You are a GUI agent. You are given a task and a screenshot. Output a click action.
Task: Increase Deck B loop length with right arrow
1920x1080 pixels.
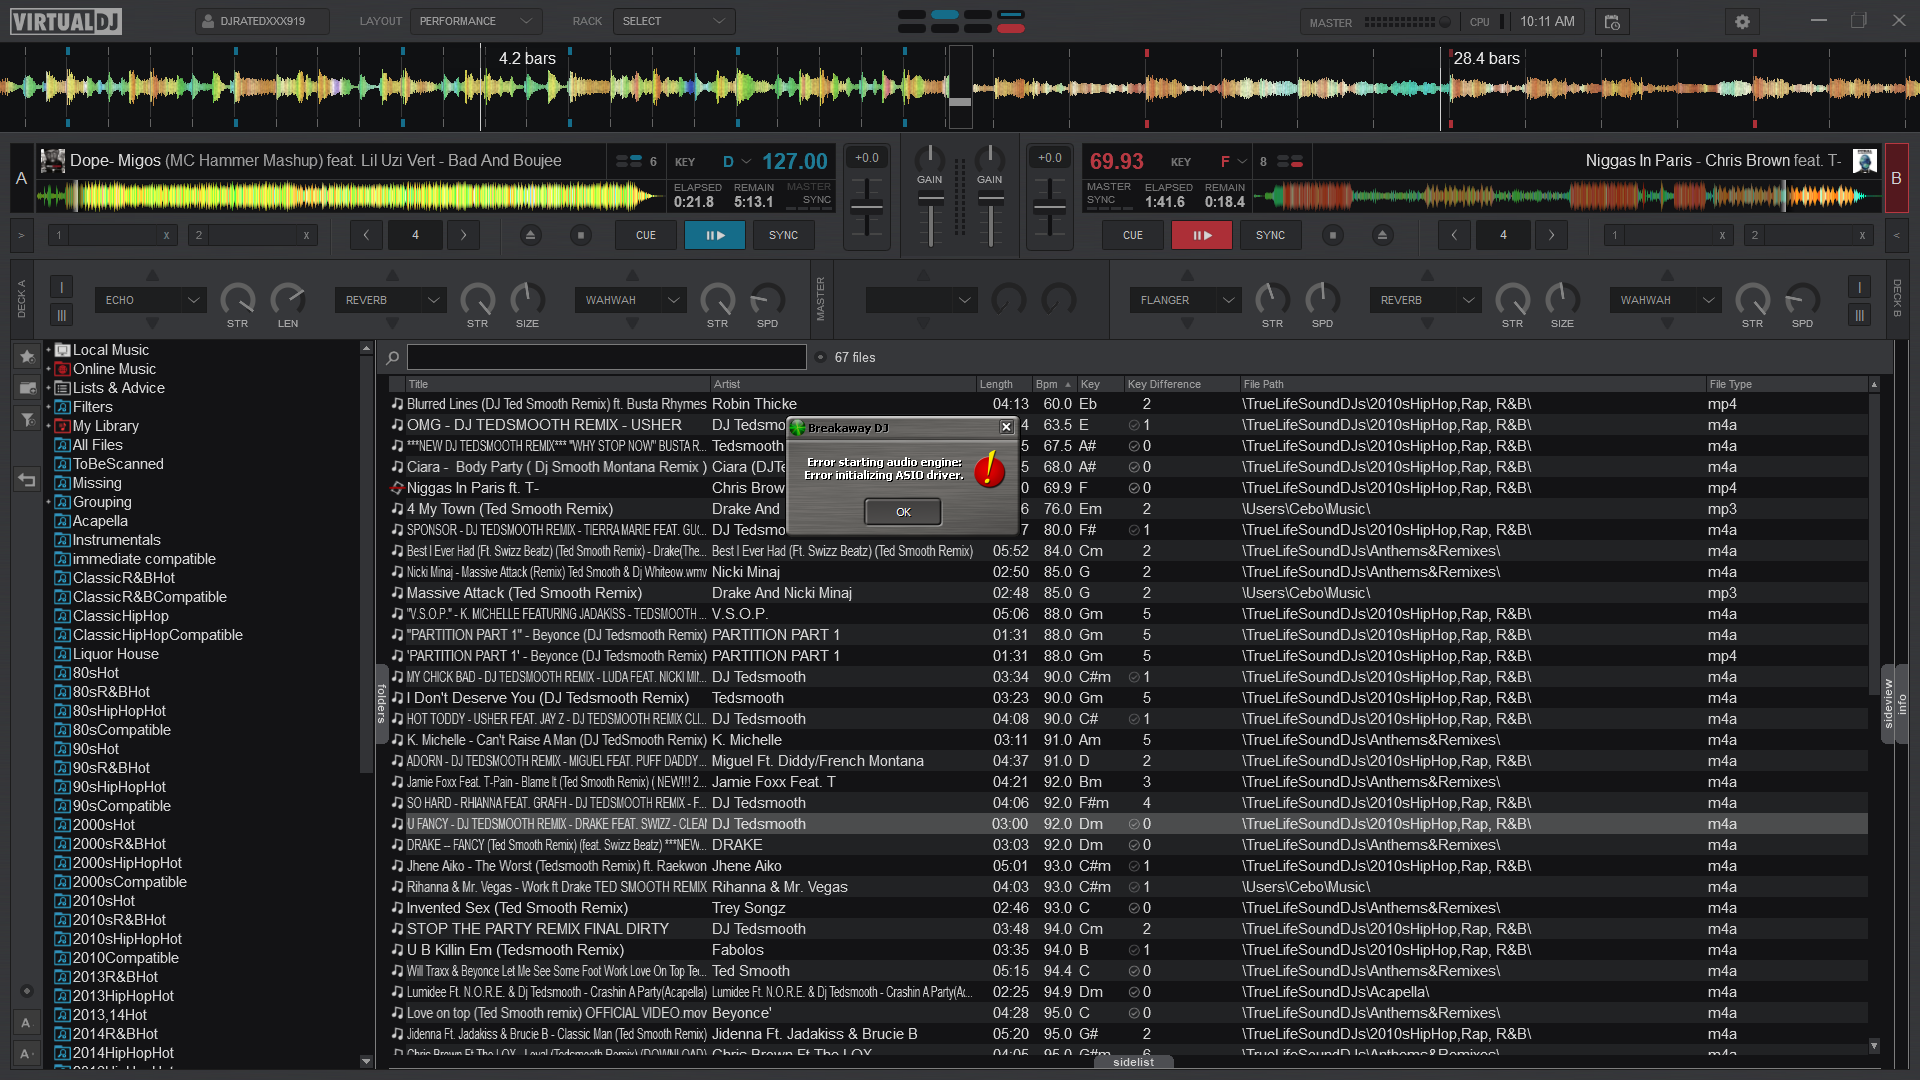(1551, 236)
